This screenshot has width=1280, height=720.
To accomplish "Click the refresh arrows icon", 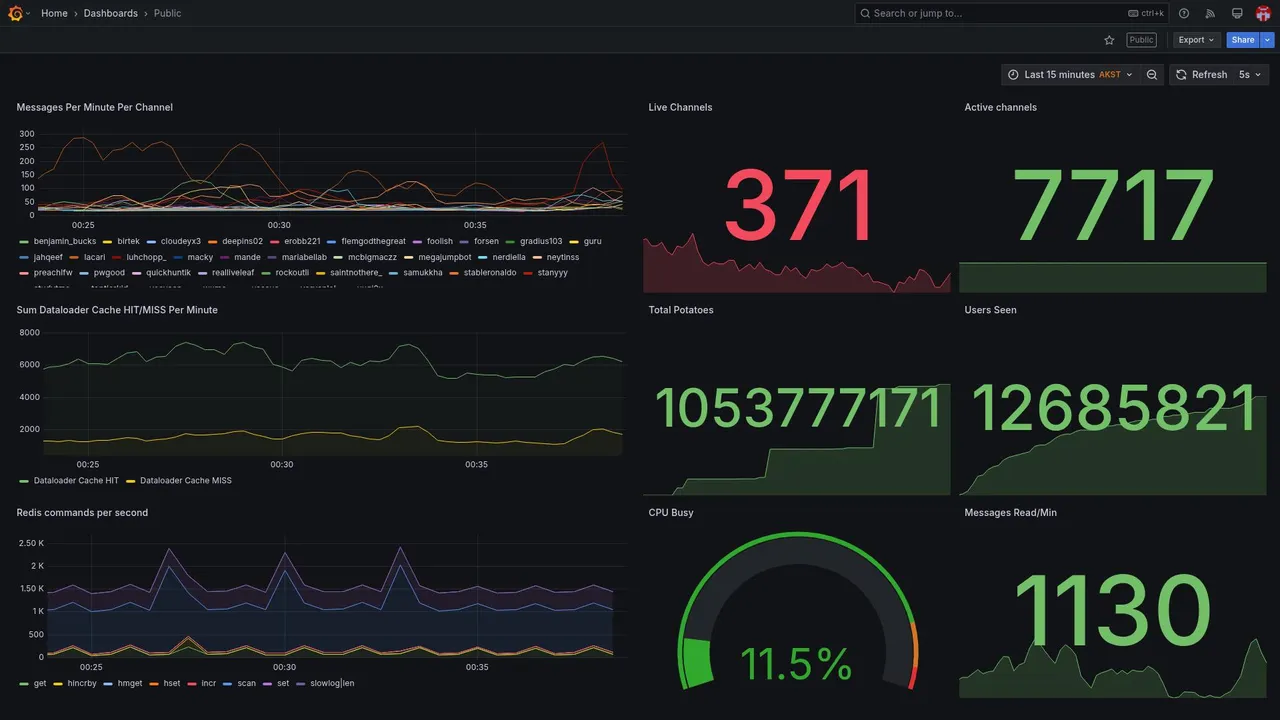I will [1181, 75].
